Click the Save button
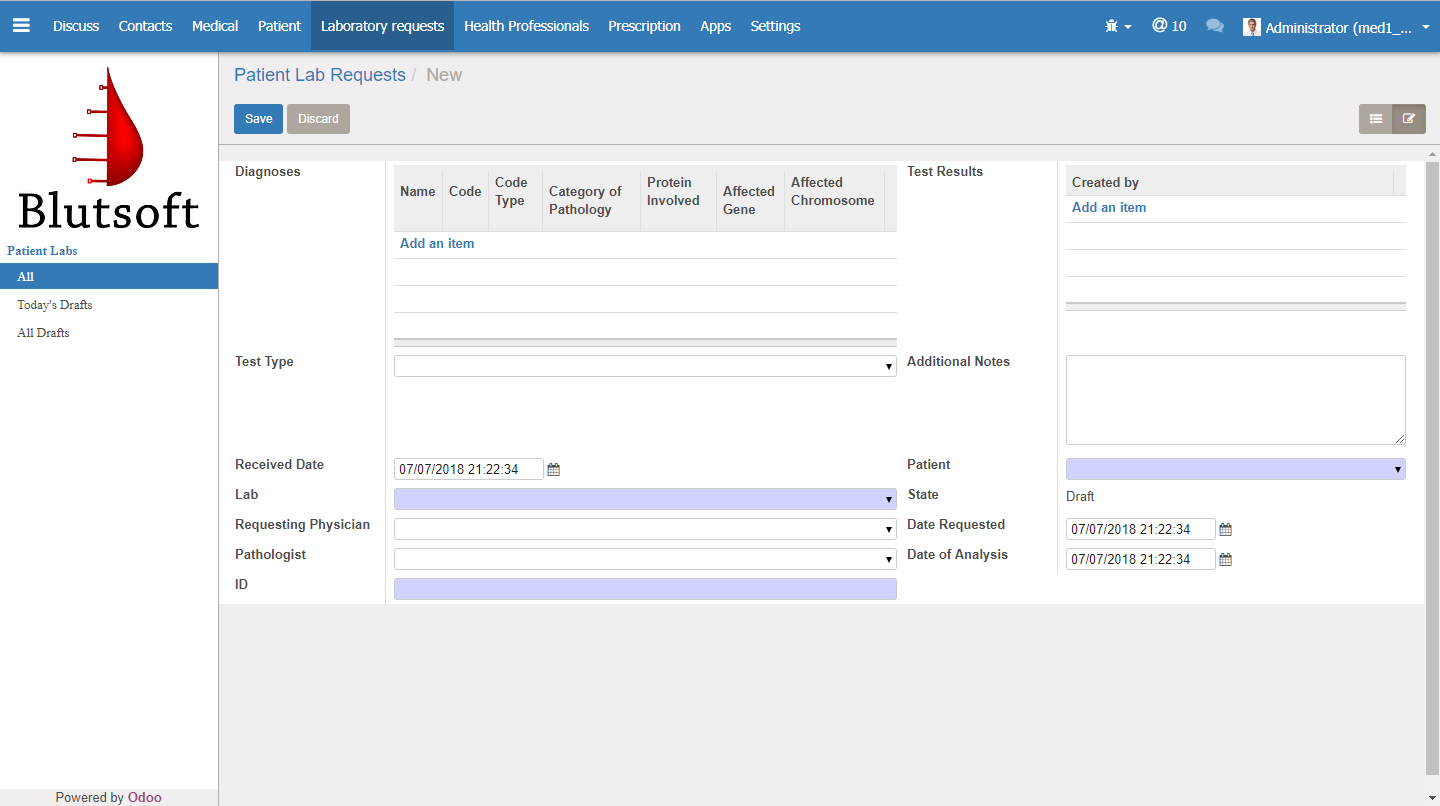 click(x=258, y=119)
